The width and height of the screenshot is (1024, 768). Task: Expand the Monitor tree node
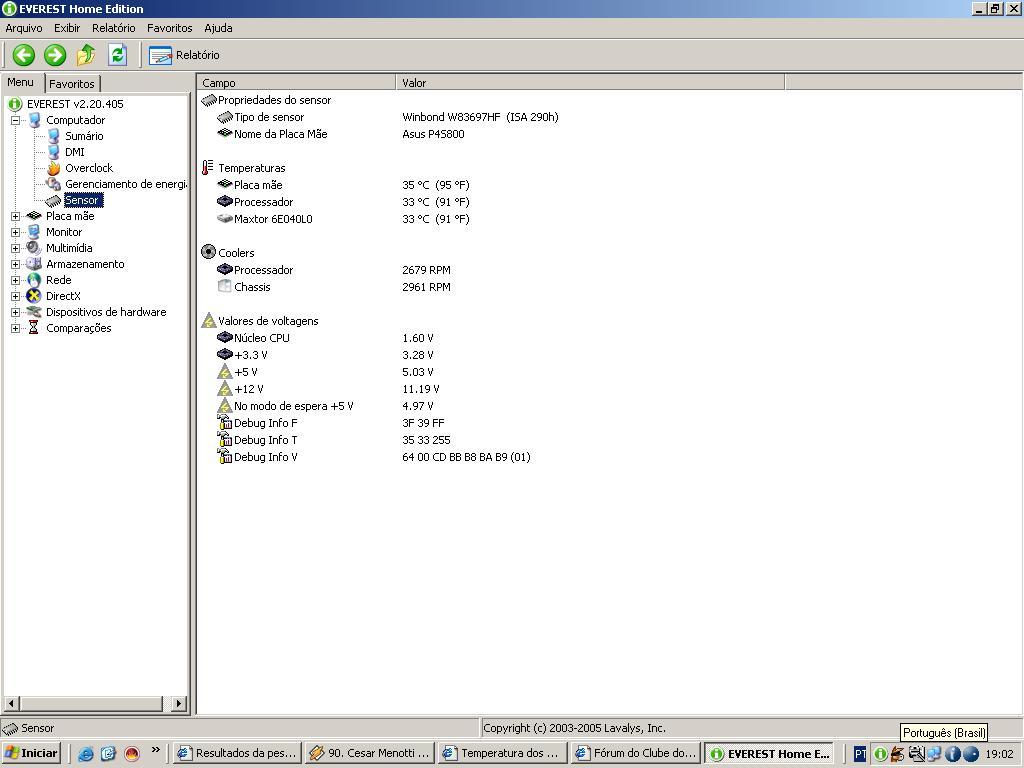(x=15, y=232)
